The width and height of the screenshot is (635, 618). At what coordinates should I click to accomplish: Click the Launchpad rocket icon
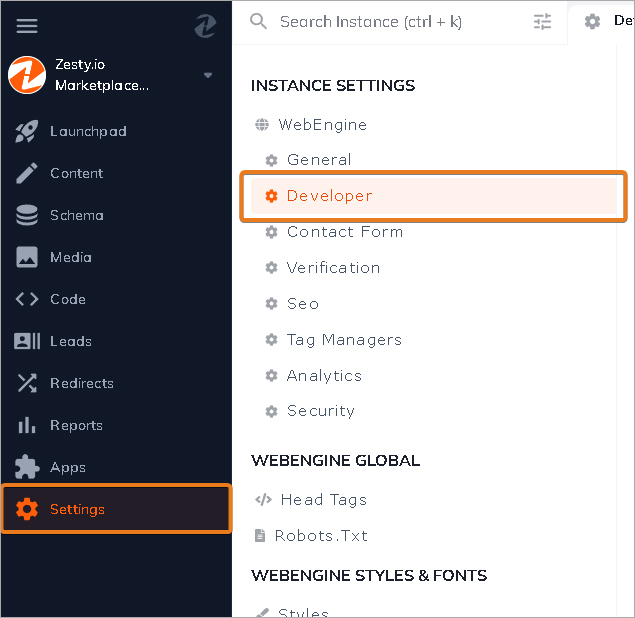27,131
